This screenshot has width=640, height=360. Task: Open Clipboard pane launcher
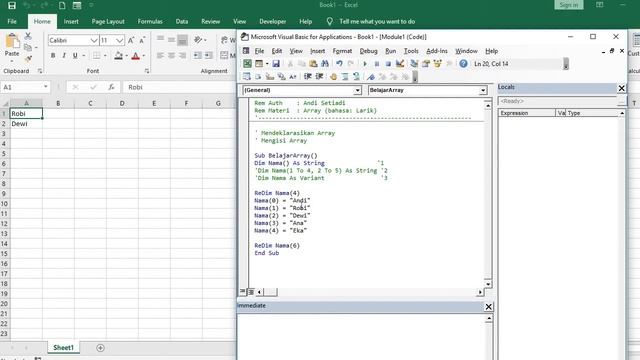40,71
